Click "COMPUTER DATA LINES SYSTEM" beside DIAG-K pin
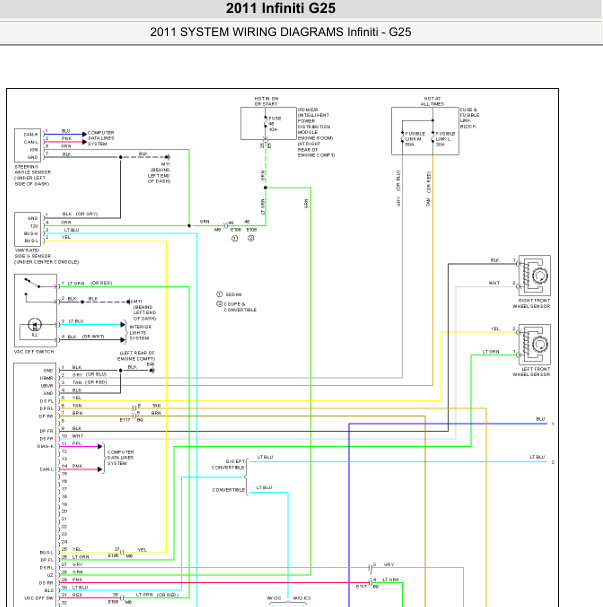Screen dimensions: 603x607 tap(120, 458)
